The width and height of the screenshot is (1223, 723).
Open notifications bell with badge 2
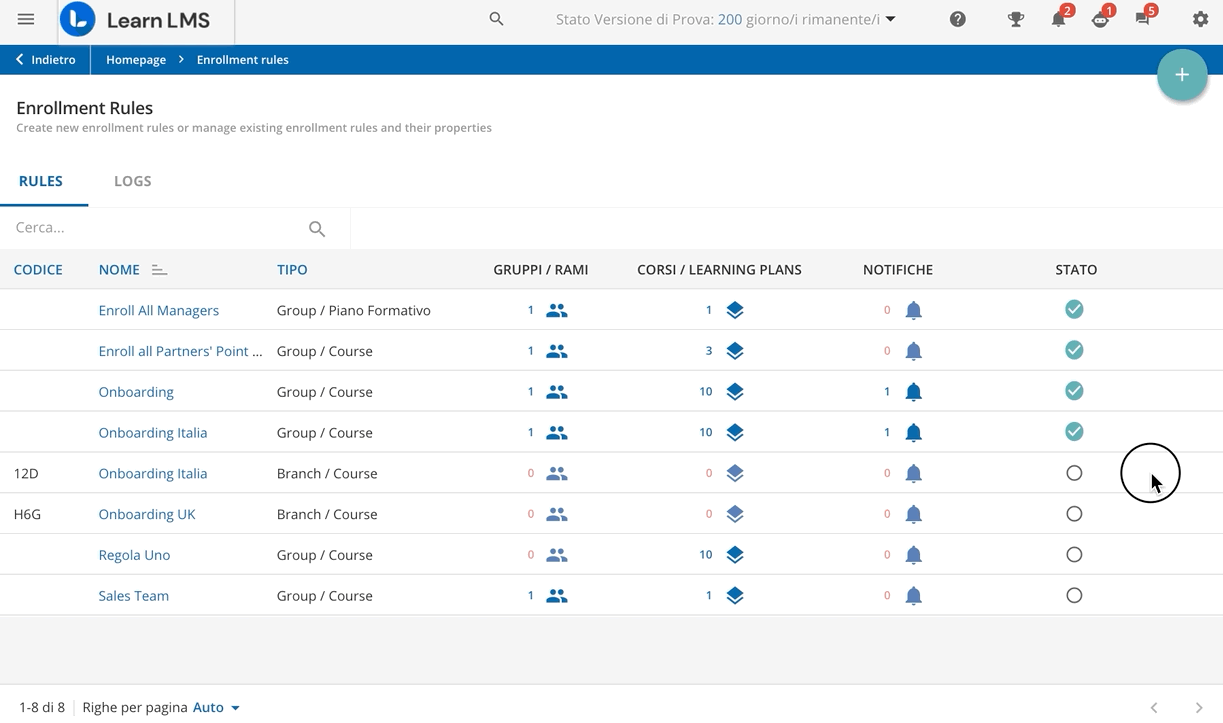pyautogui.click(x=1058, y=19)
